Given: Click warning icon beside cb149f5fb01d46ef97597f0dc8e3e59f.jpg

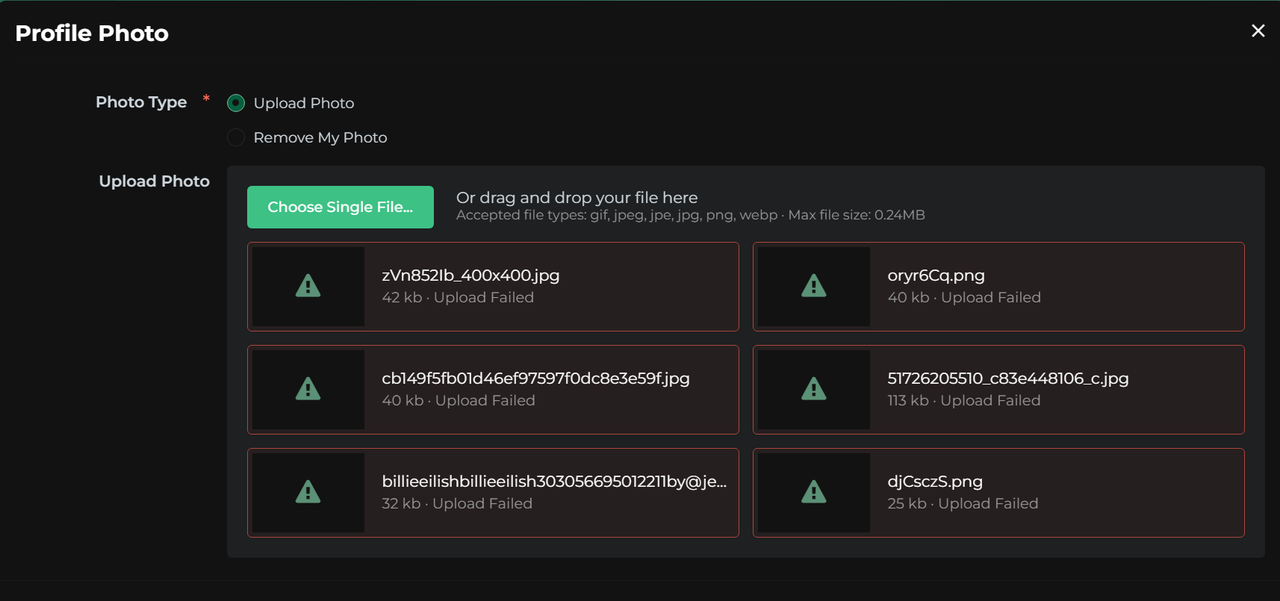Looking at the screenshot, I should tap(308, 389).
